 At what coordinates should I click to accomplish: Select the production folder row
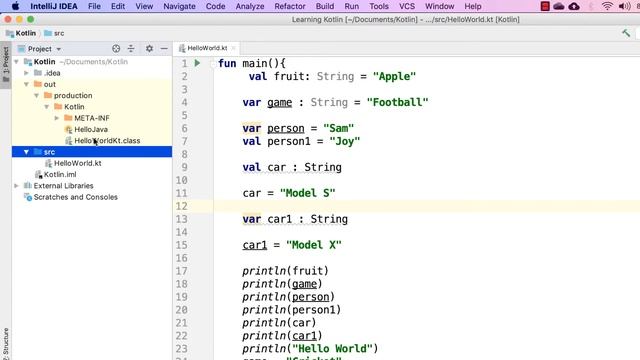coord(92,96)
